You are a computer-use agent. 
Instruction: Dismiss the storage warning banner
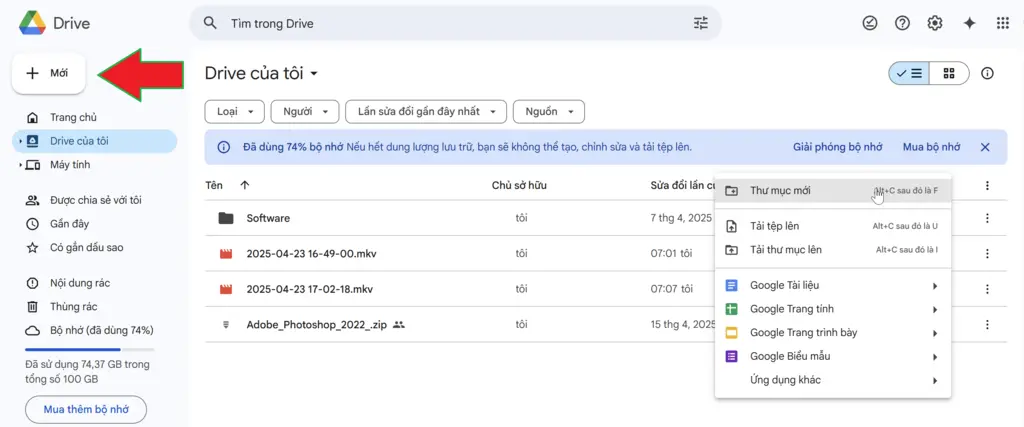[985, 147]
